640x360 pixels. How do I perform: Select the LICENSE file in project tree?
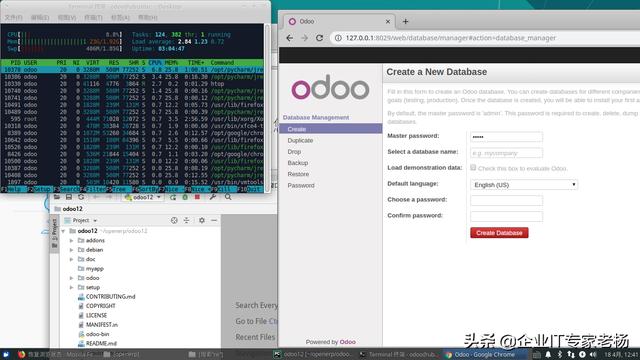96,316
